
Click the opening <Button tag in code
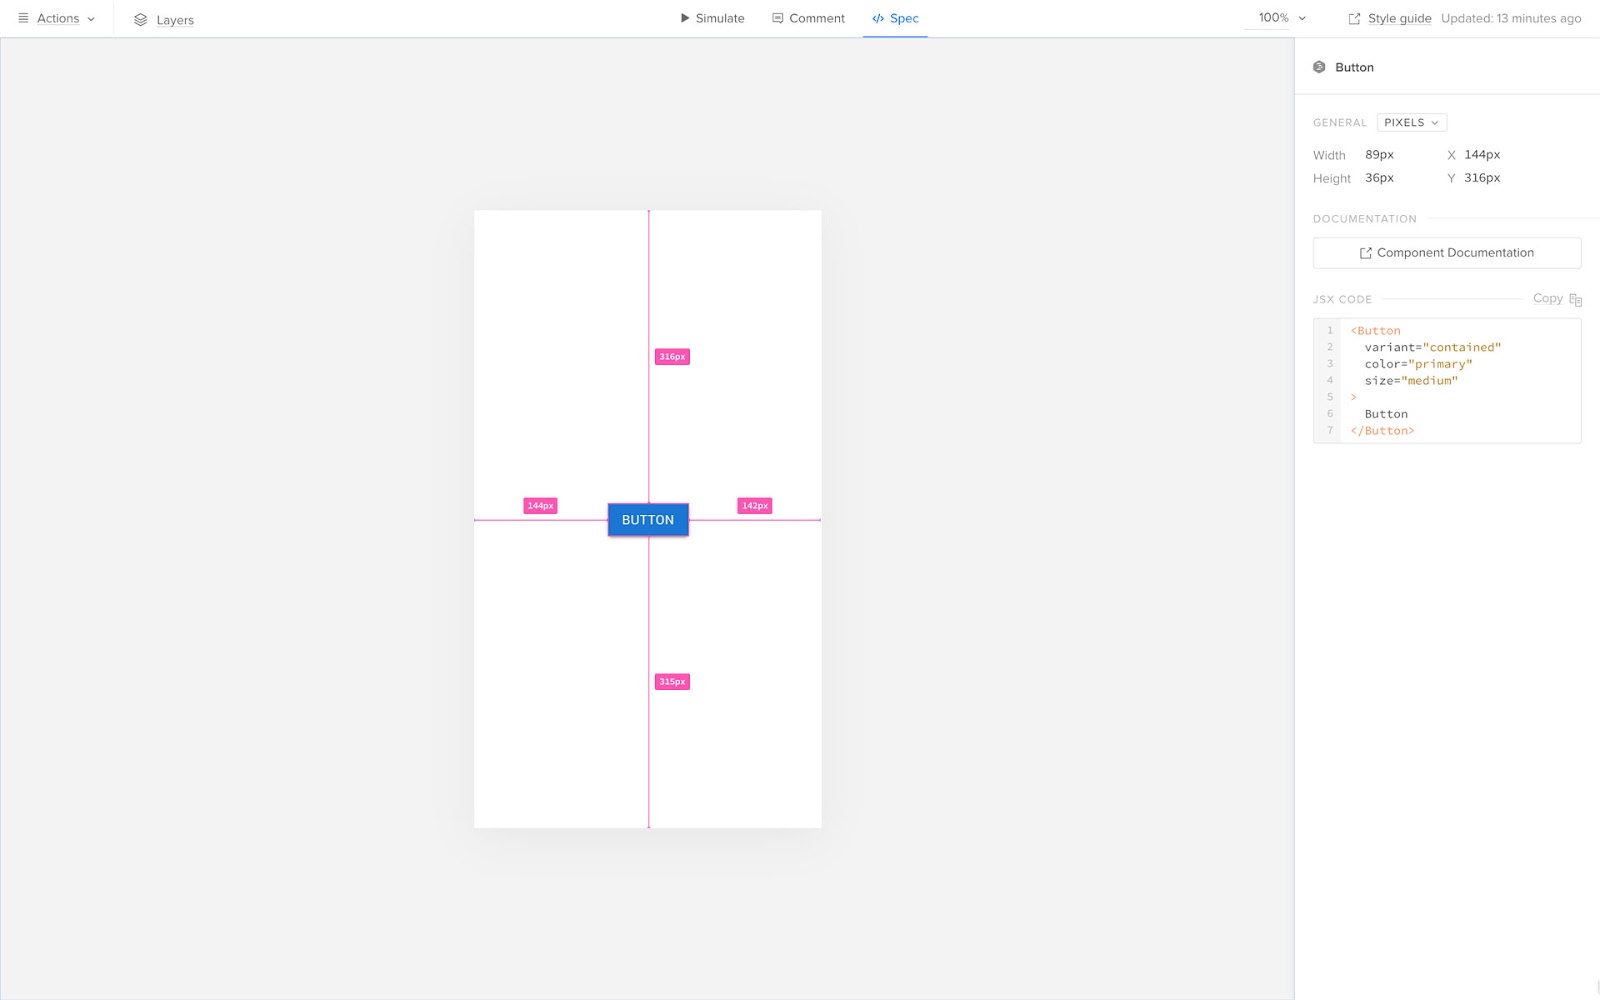click(x=1375, y=331)
